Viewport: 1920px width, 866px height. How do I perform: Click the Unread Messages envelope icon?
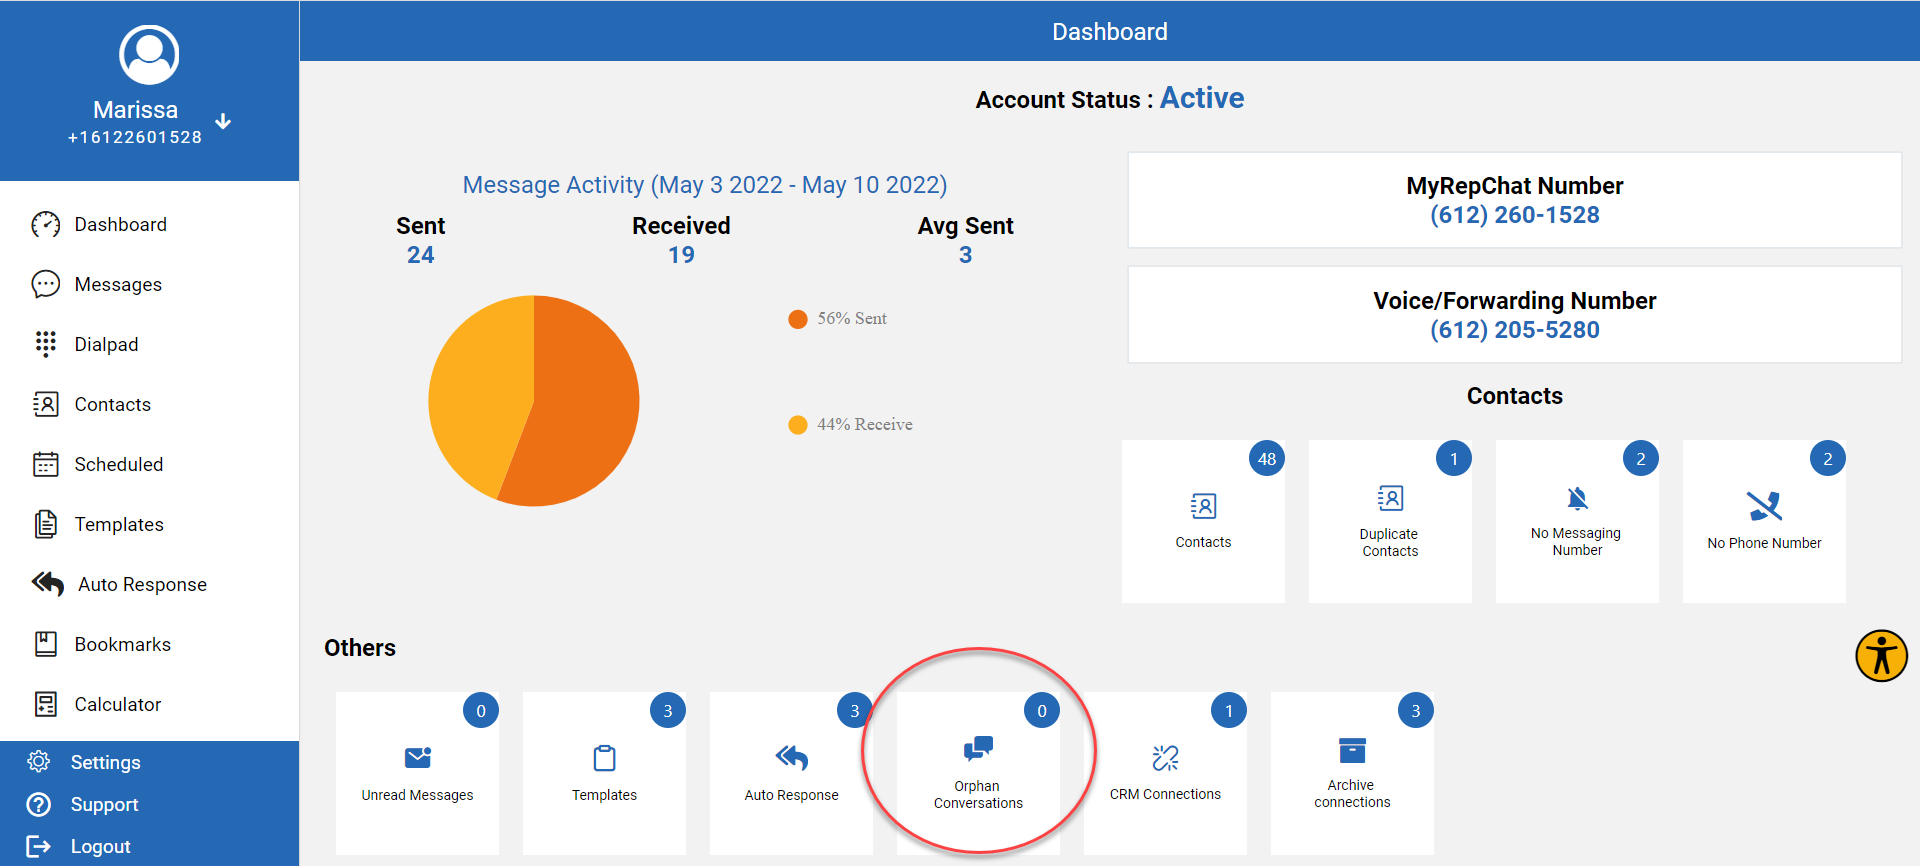[417, 758]
